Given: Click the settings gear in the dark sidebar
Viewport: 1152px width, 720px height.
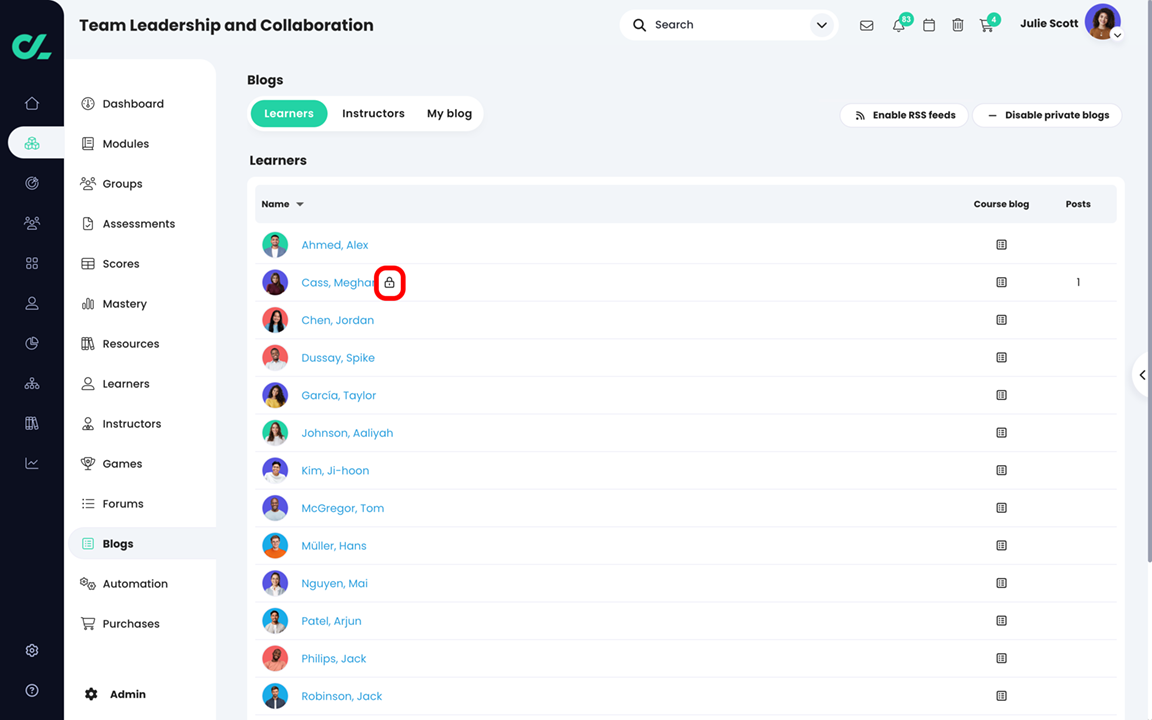Looking at the screenshot, I should point(32,650).
